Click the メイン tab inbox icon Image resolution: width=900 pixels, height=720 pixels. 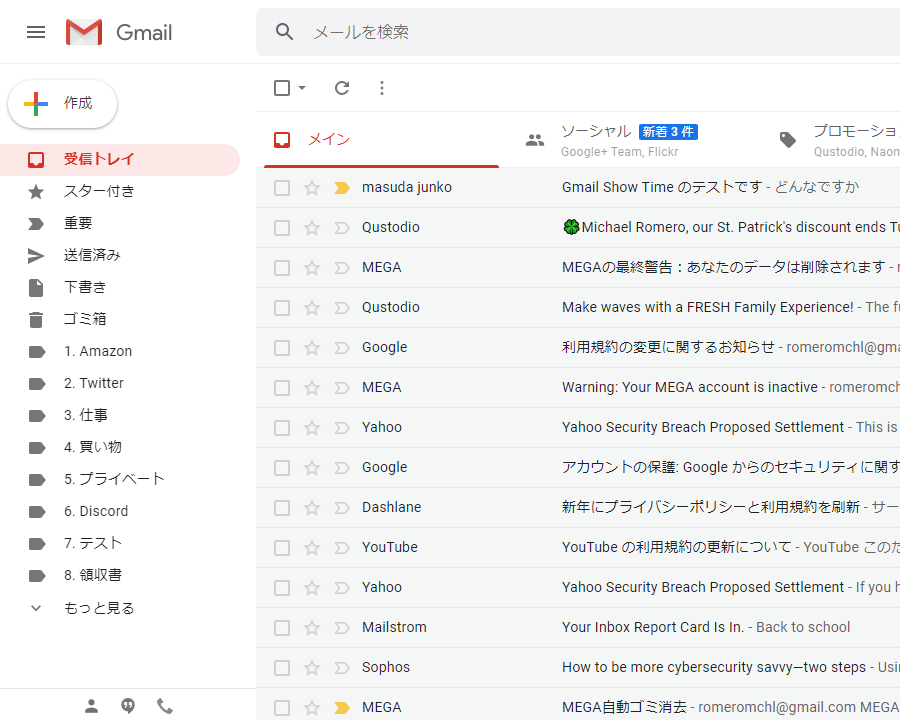coord(282,140)
